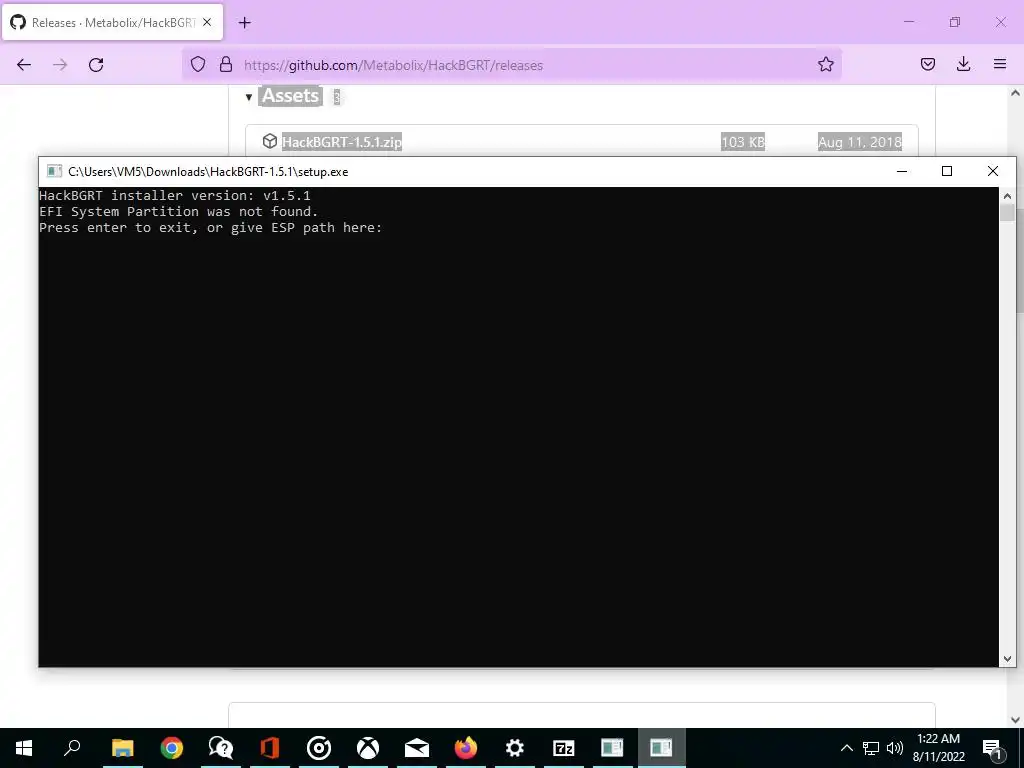Switch to the active setup.exe taskbar icon
1024x768 pixels.
point(661,748)
